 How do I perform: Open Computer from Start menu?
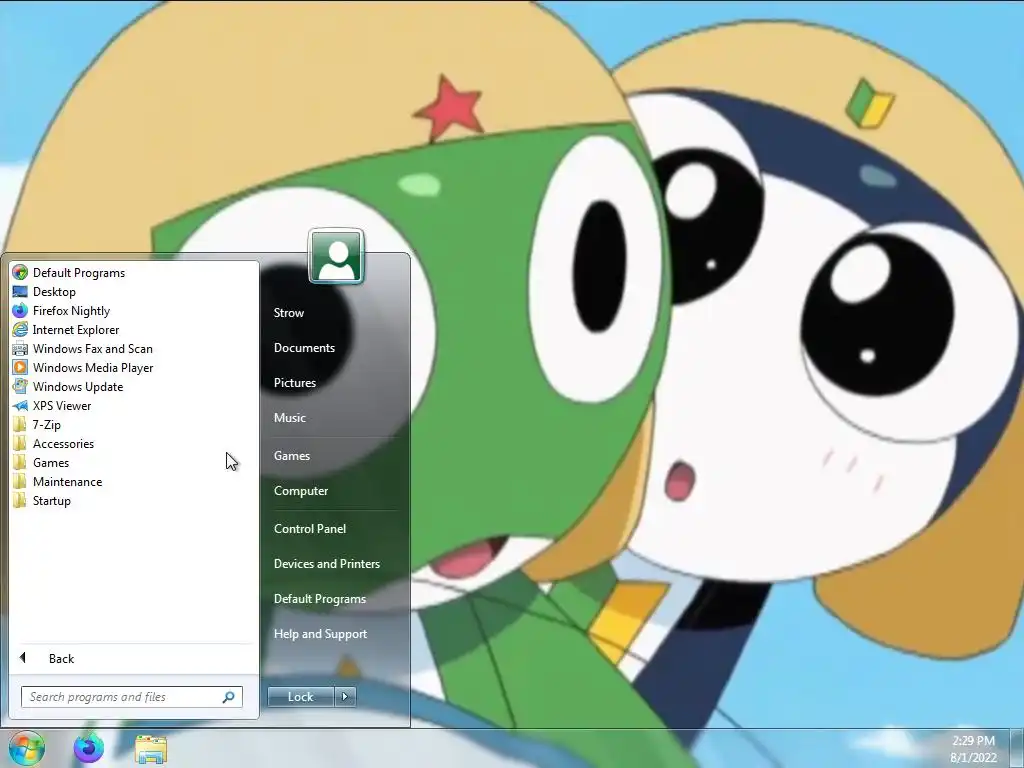tap(300, 491)
